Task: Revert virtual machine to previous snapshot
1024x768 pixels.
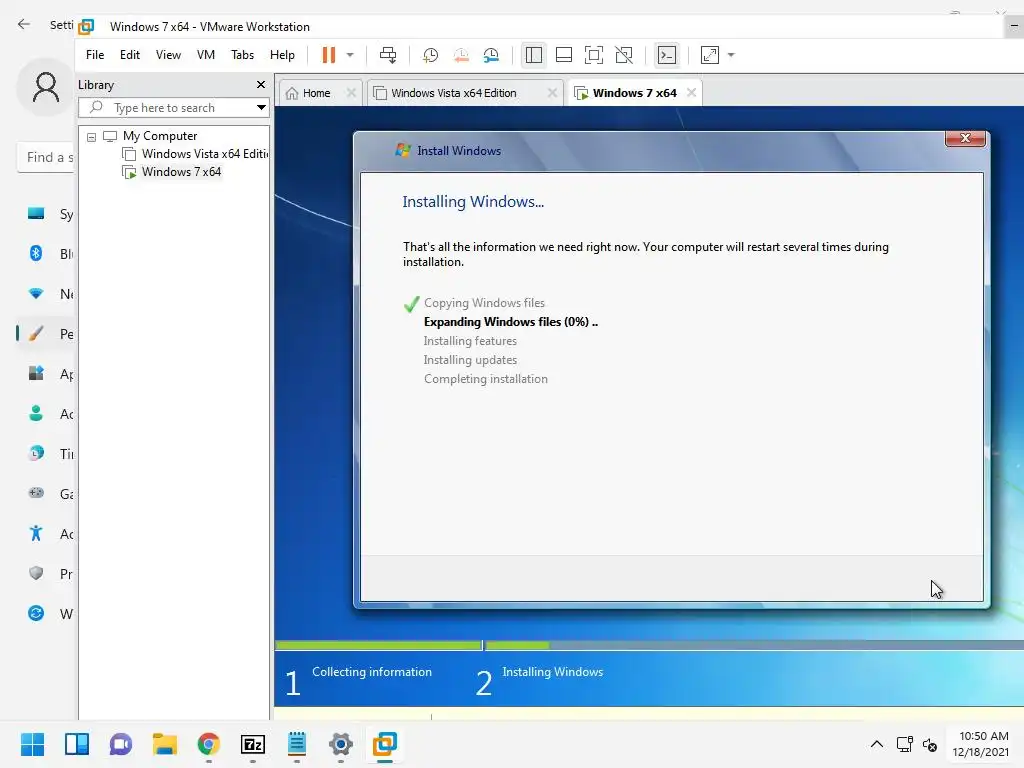Action: (x=461, y=55)
